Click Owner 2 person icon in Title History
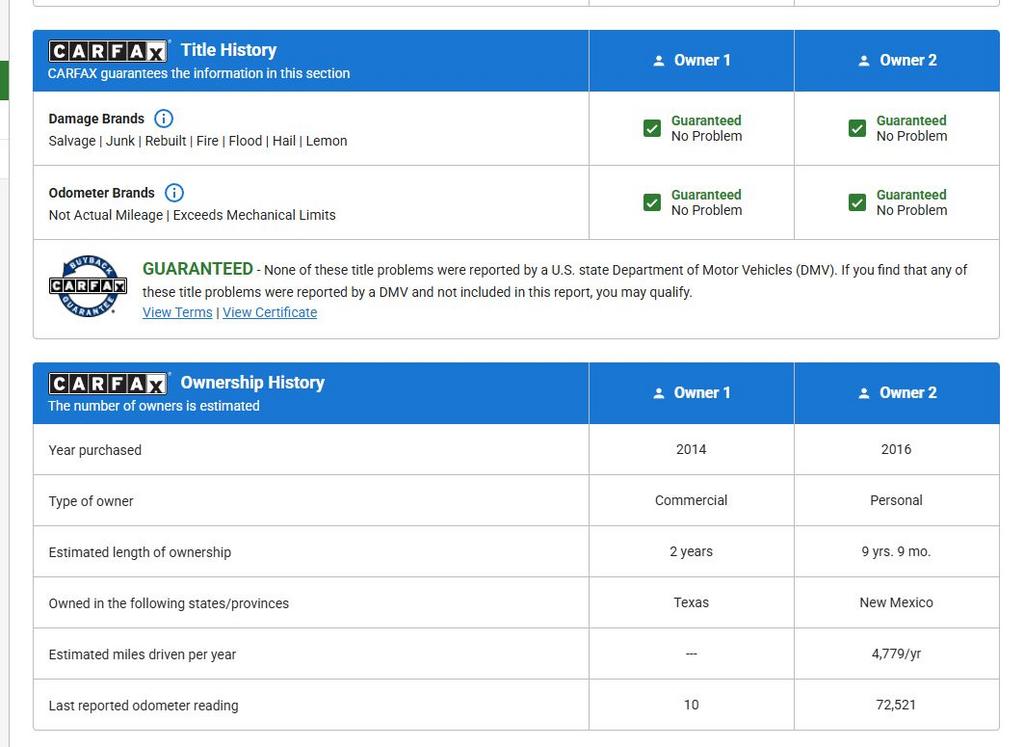This screenshot has width=1024, height=747. pos(864,61)
